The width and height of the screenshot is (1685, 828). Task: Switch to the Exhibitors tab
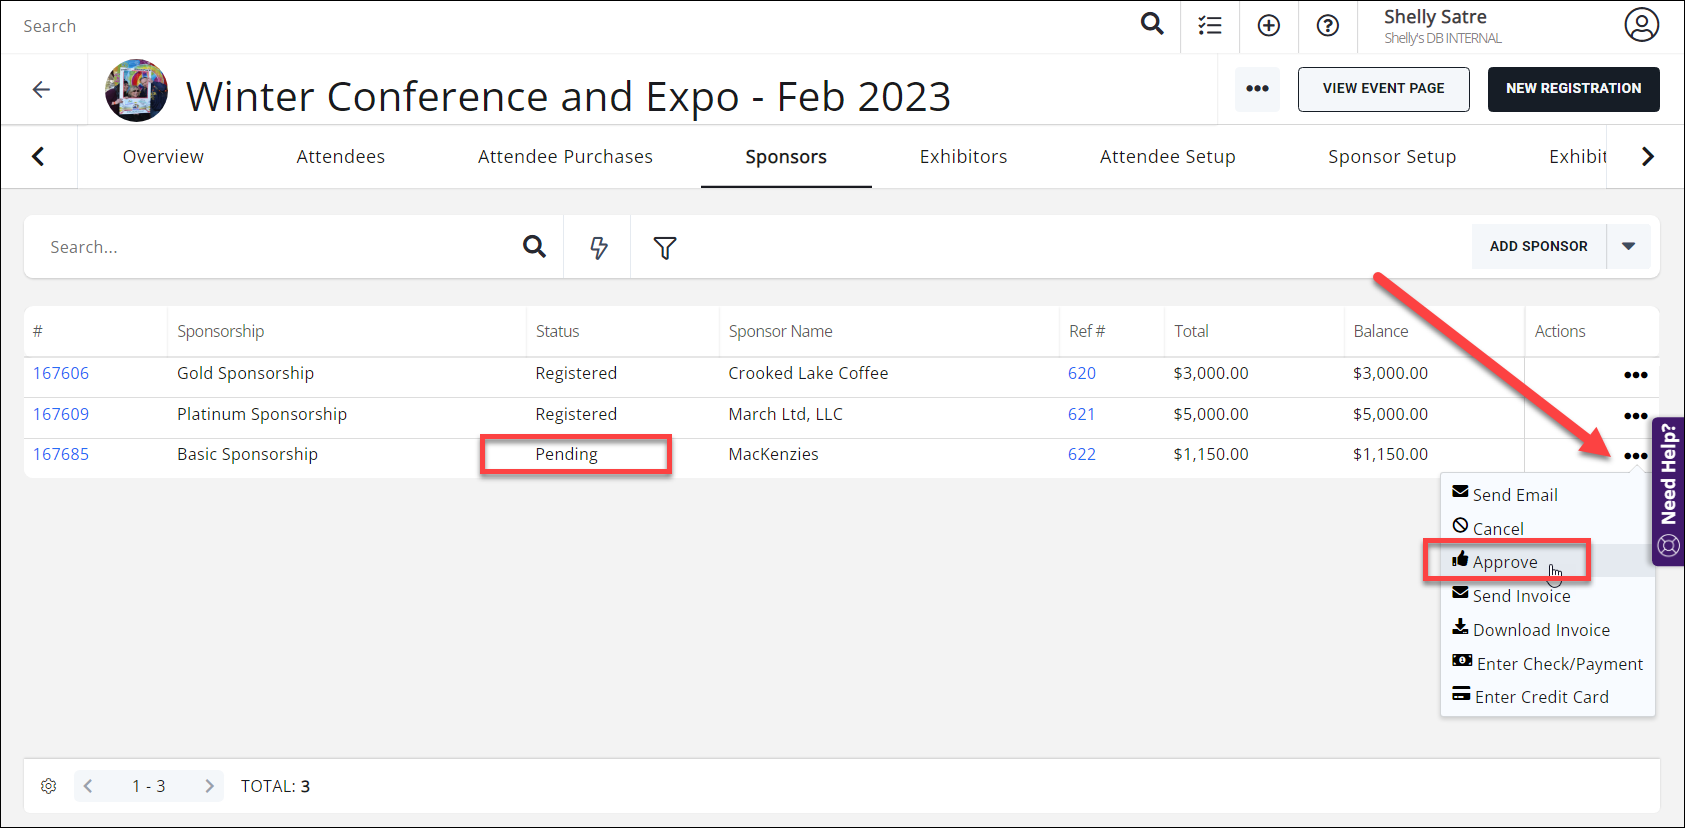963,157
